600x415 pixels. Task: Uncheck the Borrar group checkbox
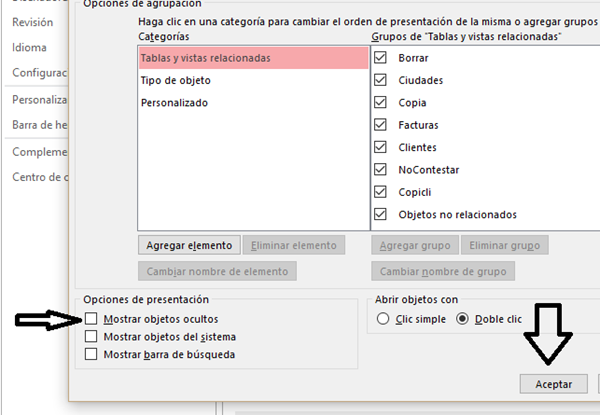(380, 58)
